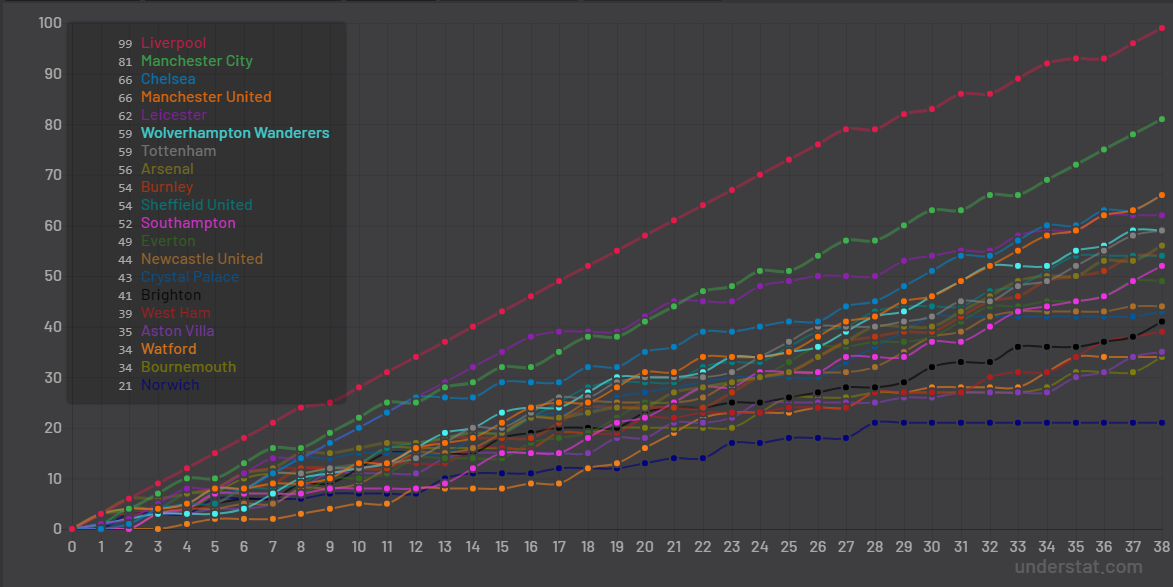
Task: Select Aston Villa legend entry
Action: (x=177, y=331)
